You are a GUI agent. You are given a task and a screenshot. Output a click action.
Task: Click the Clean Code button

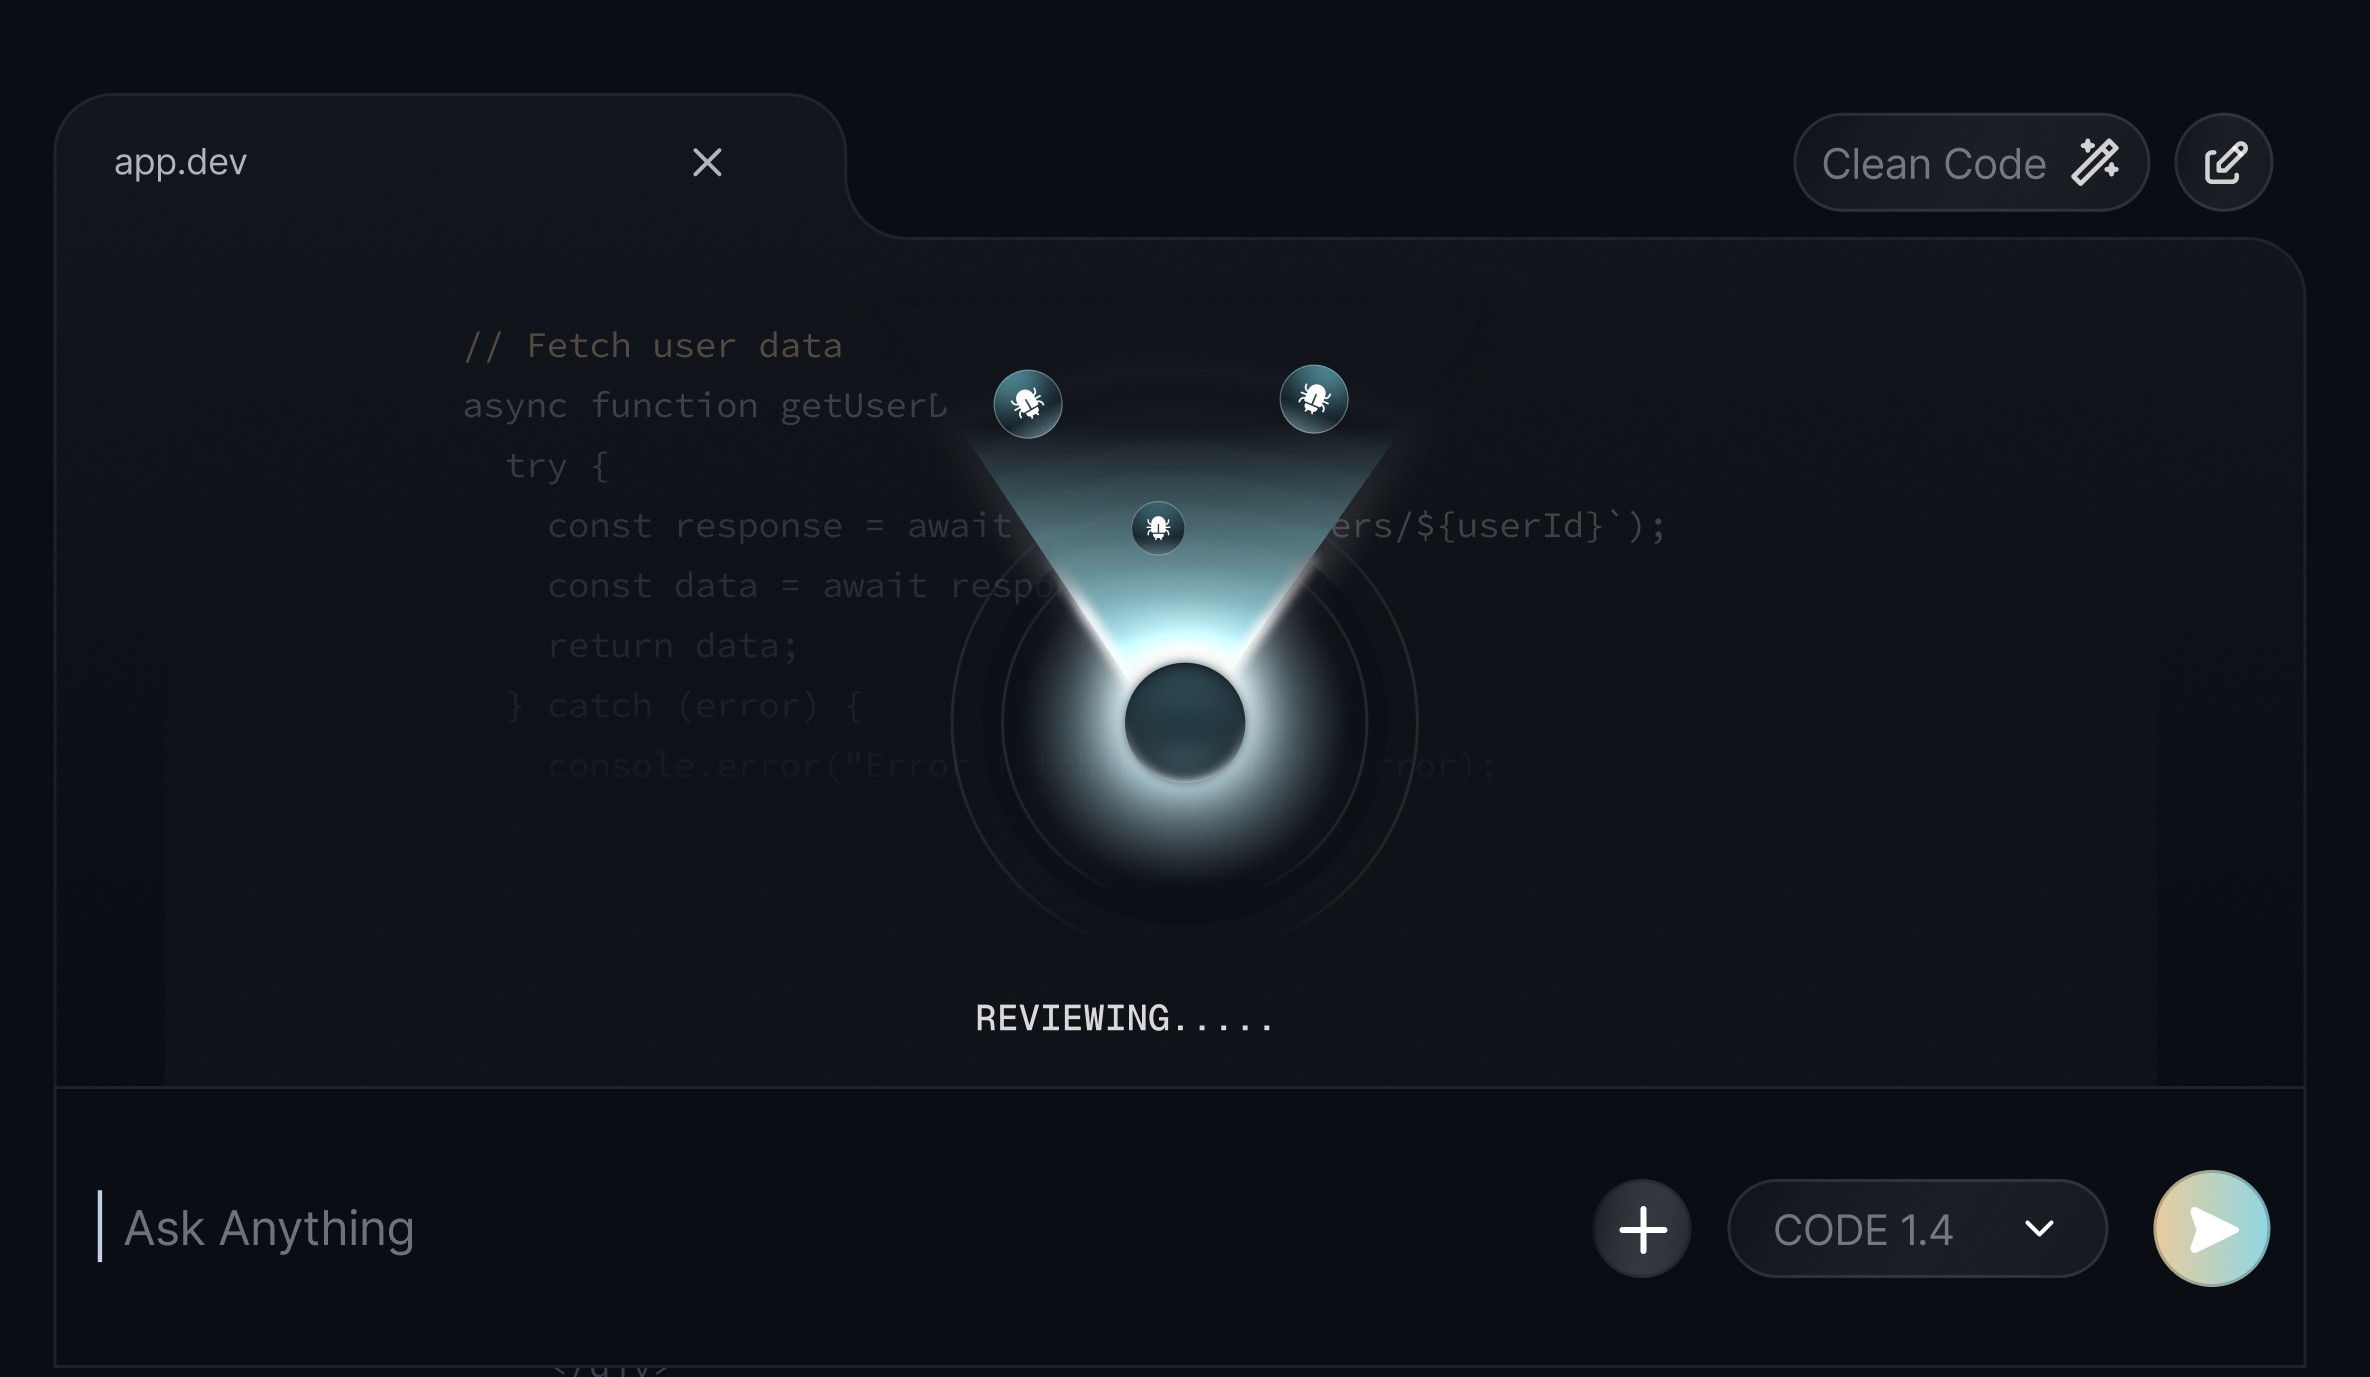(1971, 163)
